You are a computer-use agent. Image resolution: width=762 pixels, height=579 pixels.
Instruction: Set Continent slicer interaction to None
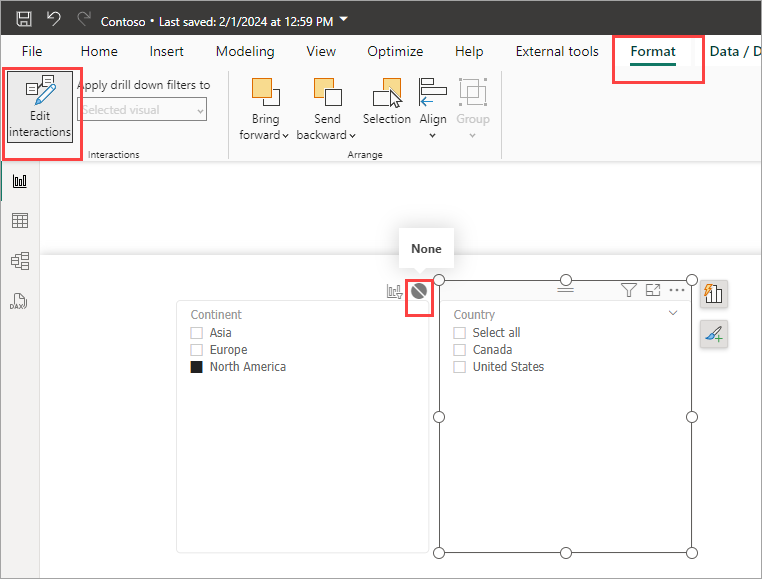[x=419, y=291]
